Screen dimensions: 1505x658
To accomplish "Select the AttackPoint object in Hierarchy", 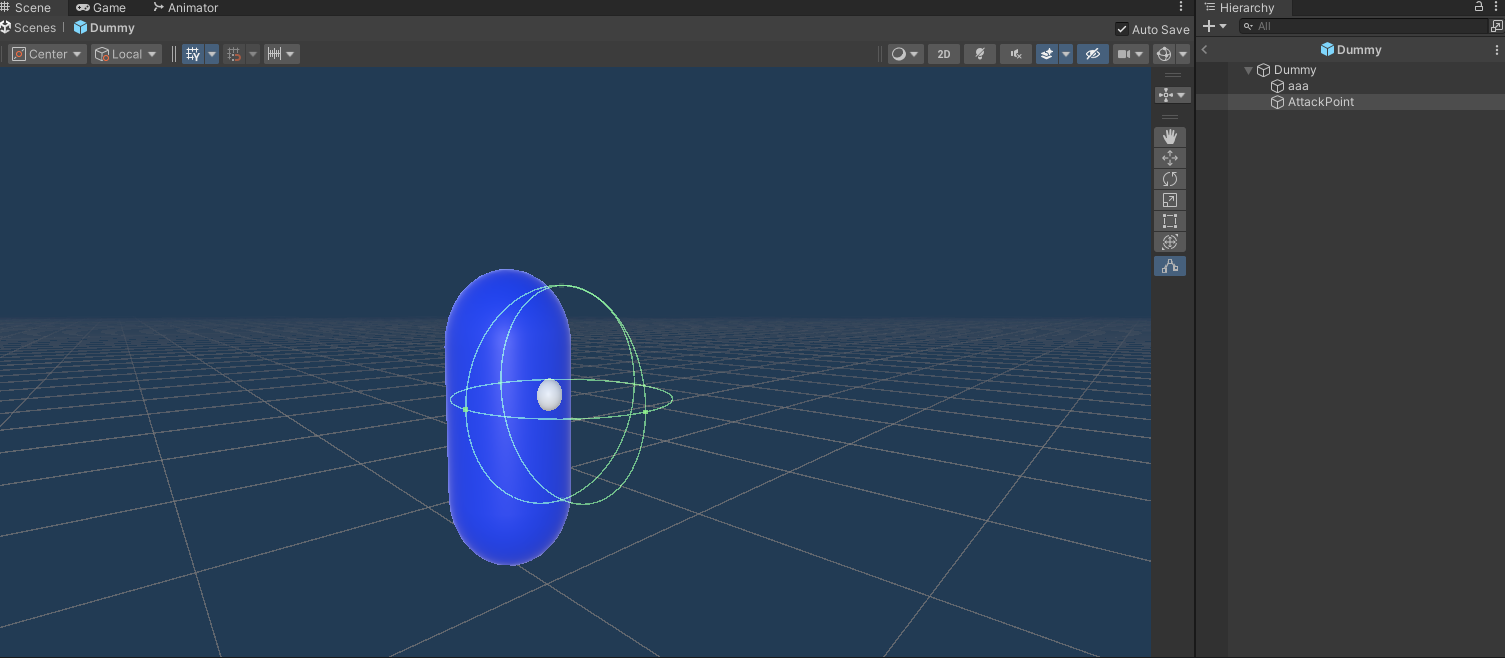I will (1350, 102).
